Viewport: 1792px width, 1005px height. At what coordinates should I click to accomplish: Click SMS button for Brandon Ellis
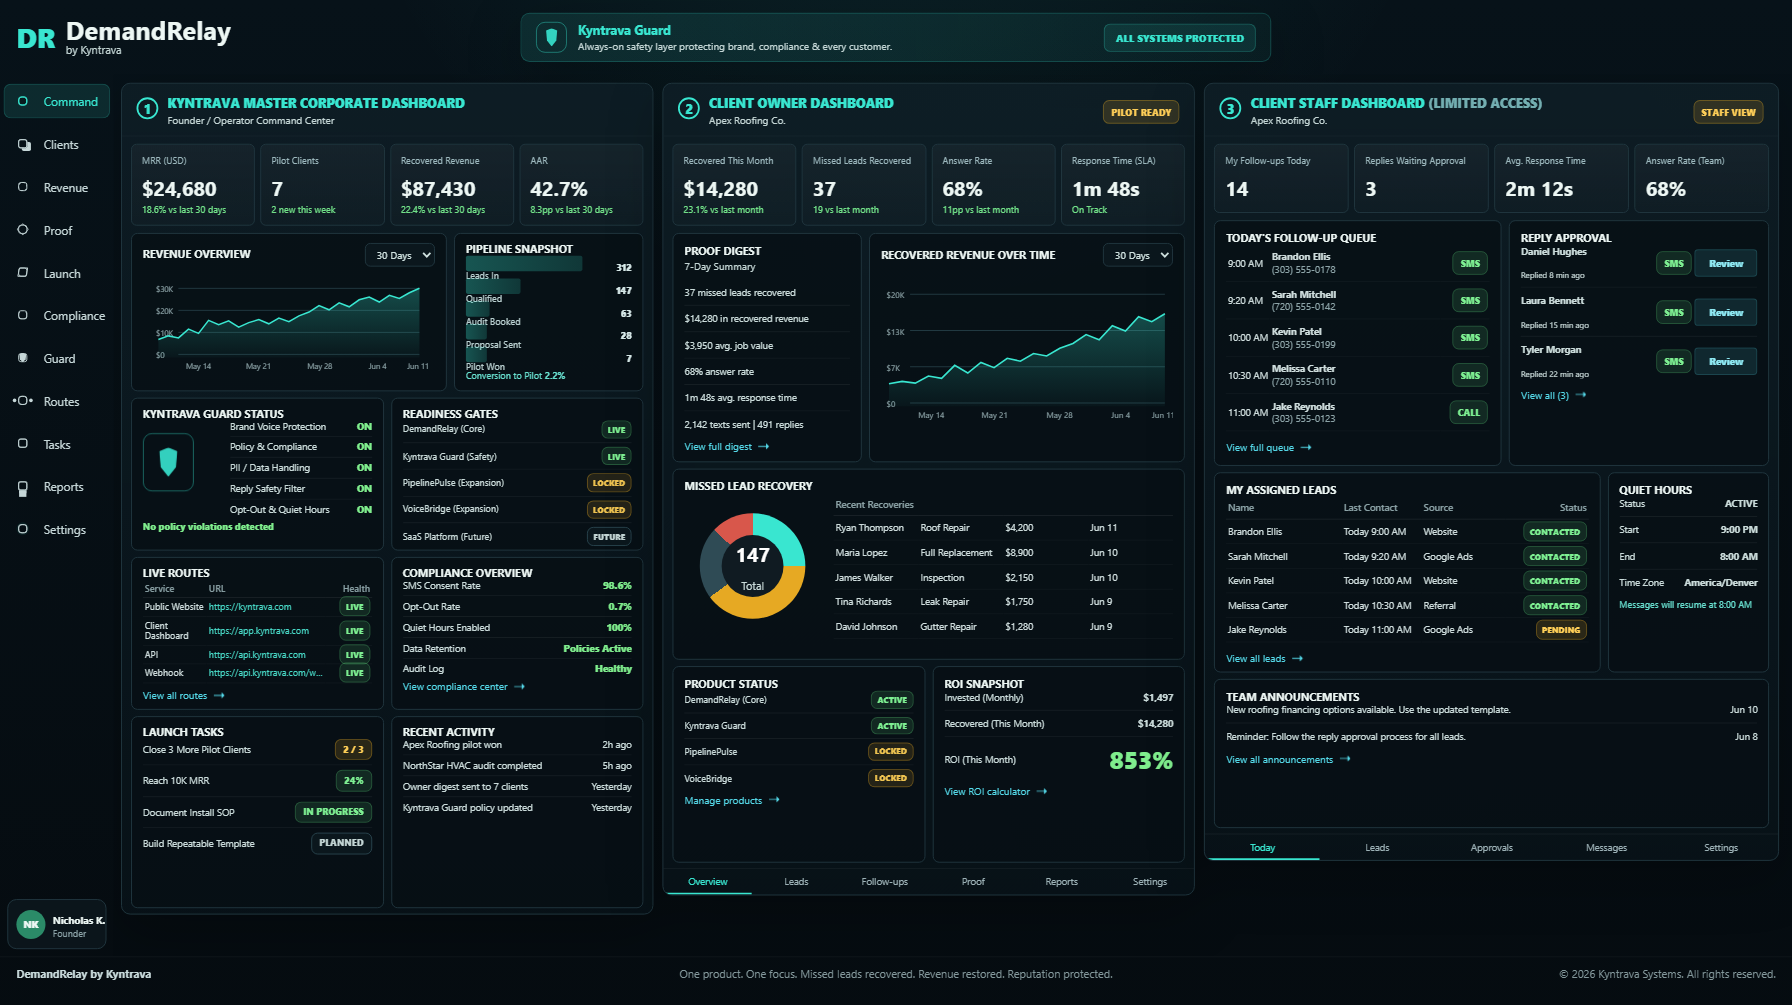tap(1470, 264)
